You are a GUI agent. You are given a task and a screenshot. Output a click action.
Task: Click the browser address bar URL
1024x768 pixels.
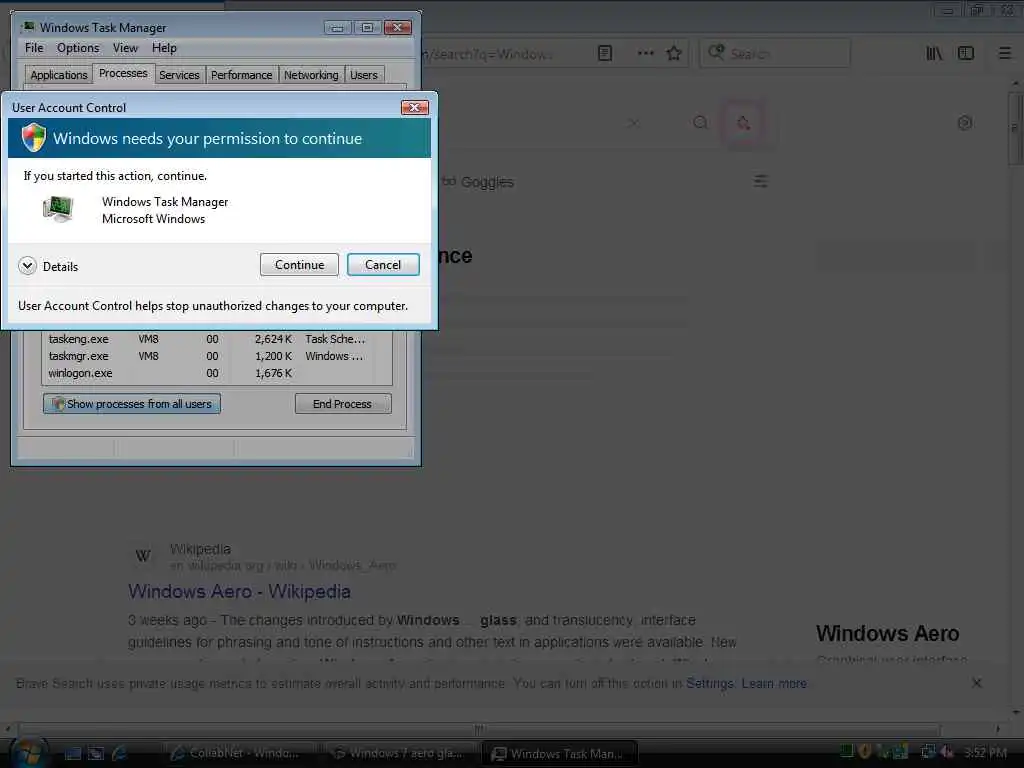(487, 54)
